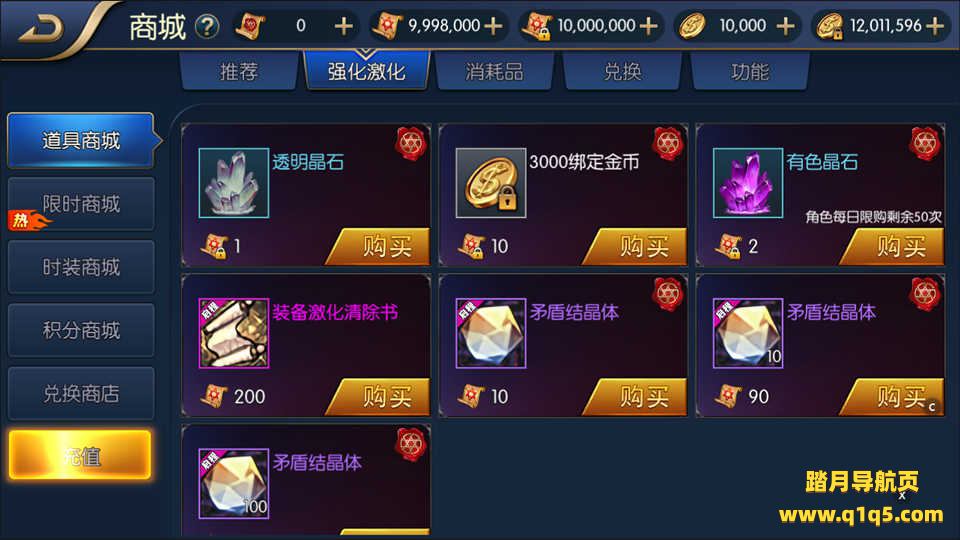Switch to the 消耗品 tab
This screenshot has width=960, height=540.
pyautogui.click(x=494, y=72)
